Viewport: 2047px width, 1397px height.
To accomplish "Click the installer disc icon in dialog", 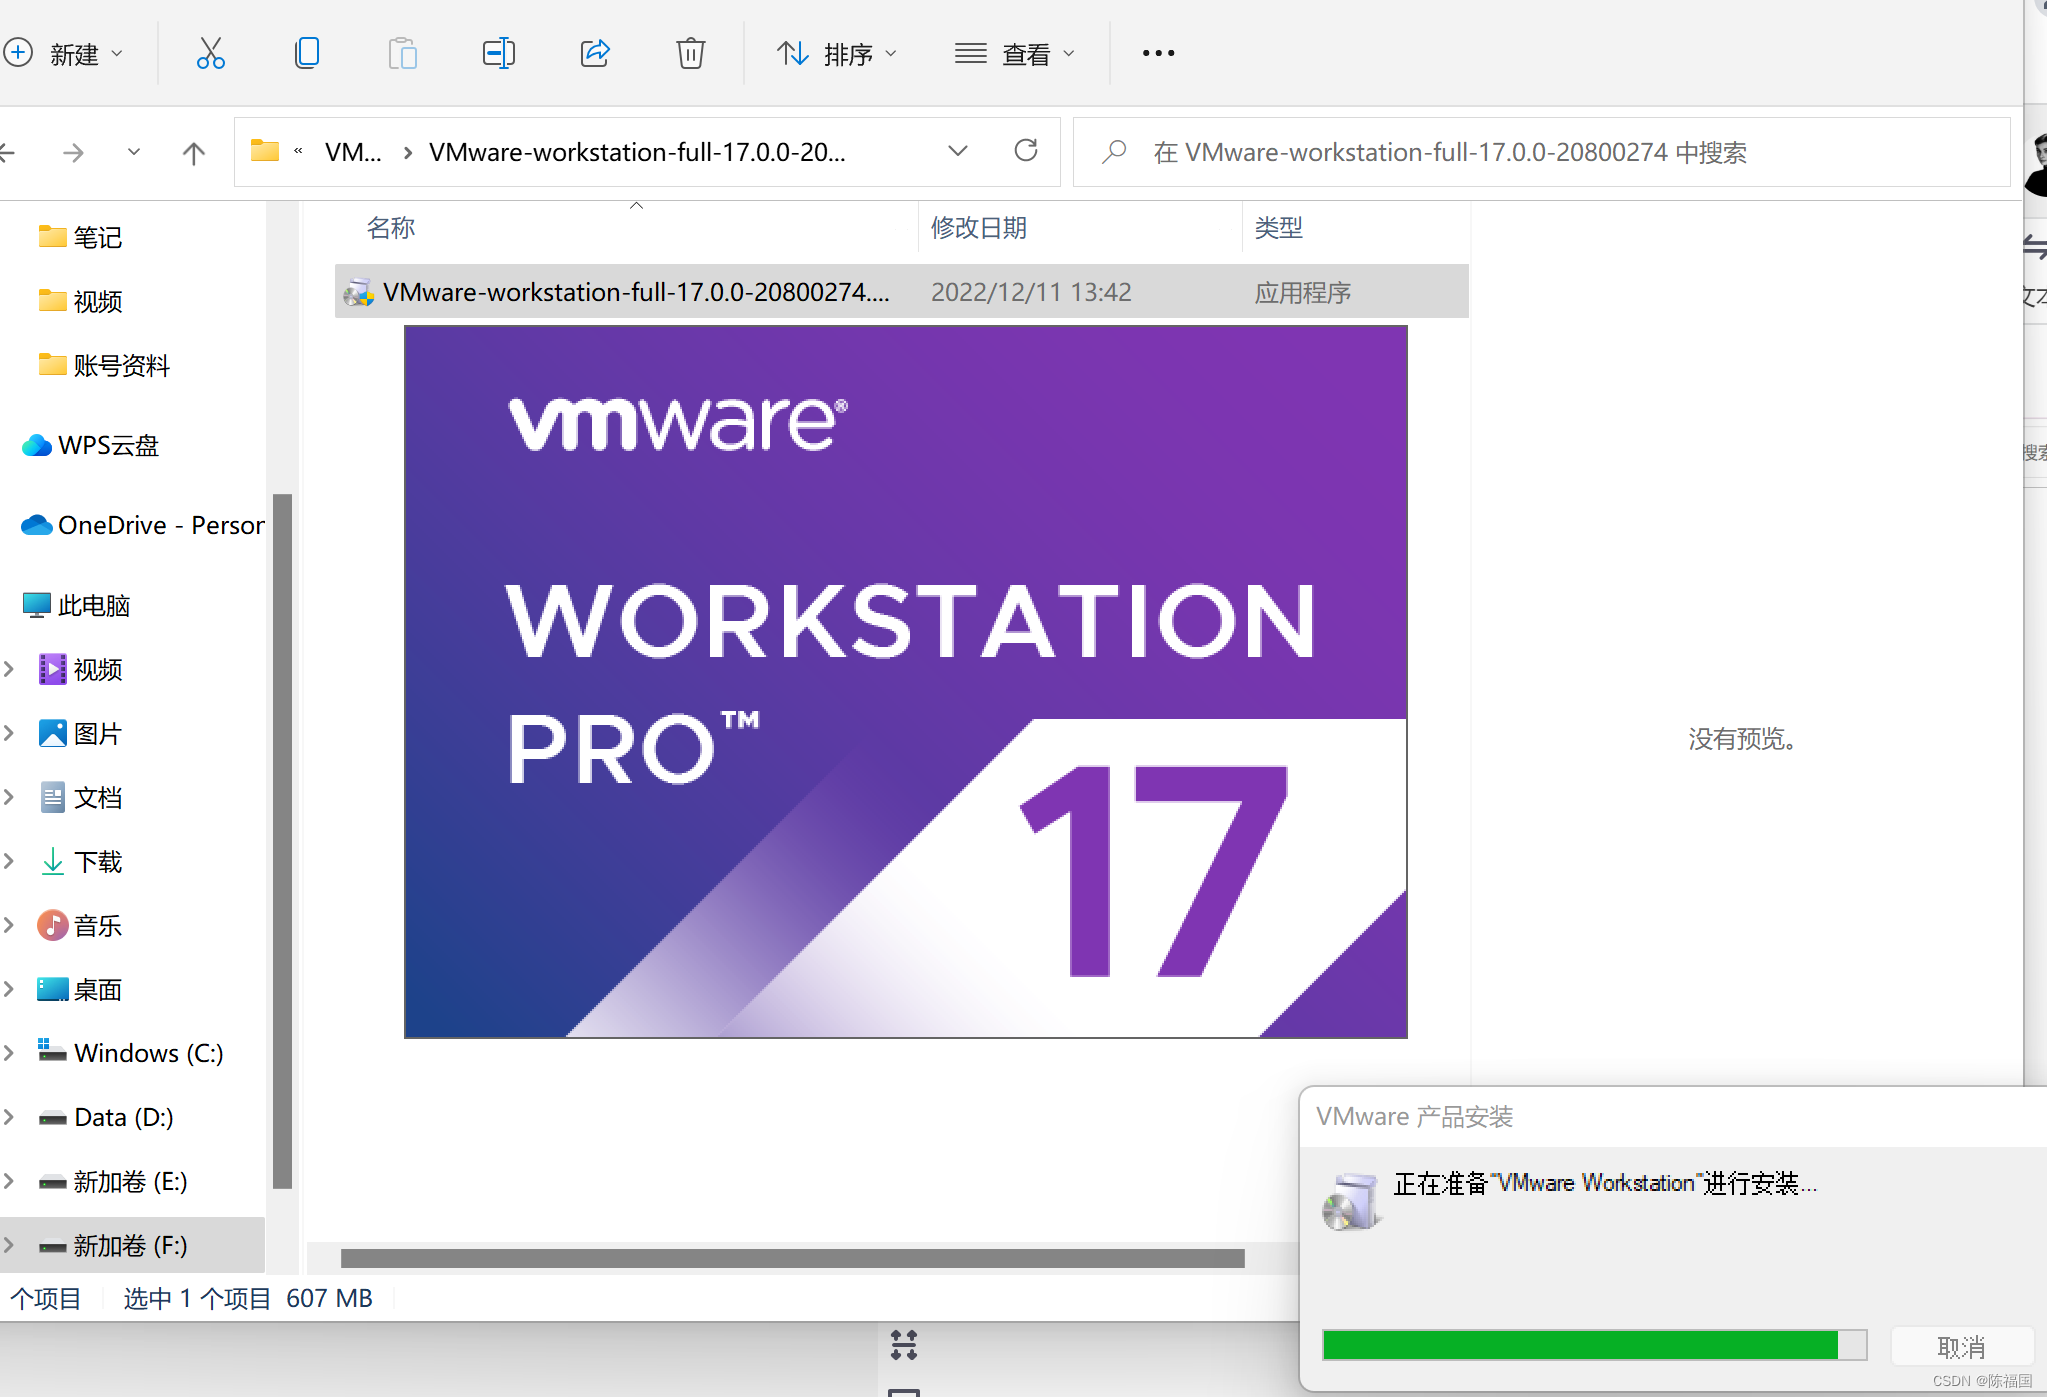I will [x=1350, y=1201].
